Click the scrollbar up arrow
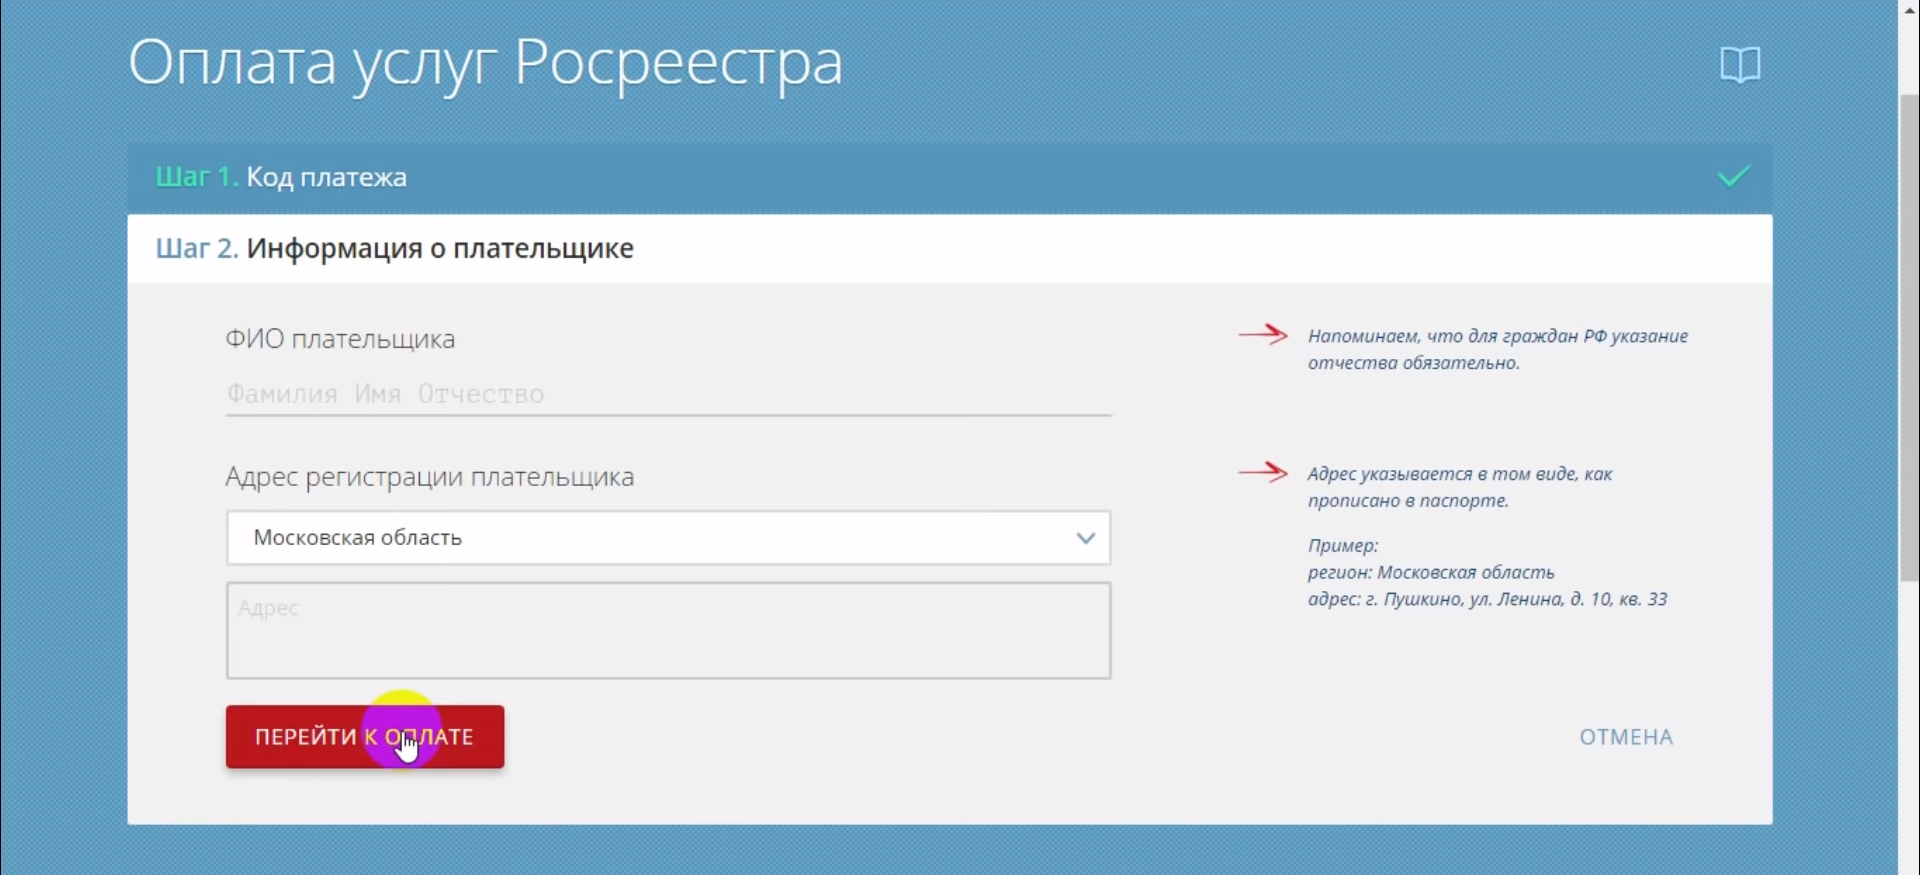1920x875 pixels. (1909, 9)
